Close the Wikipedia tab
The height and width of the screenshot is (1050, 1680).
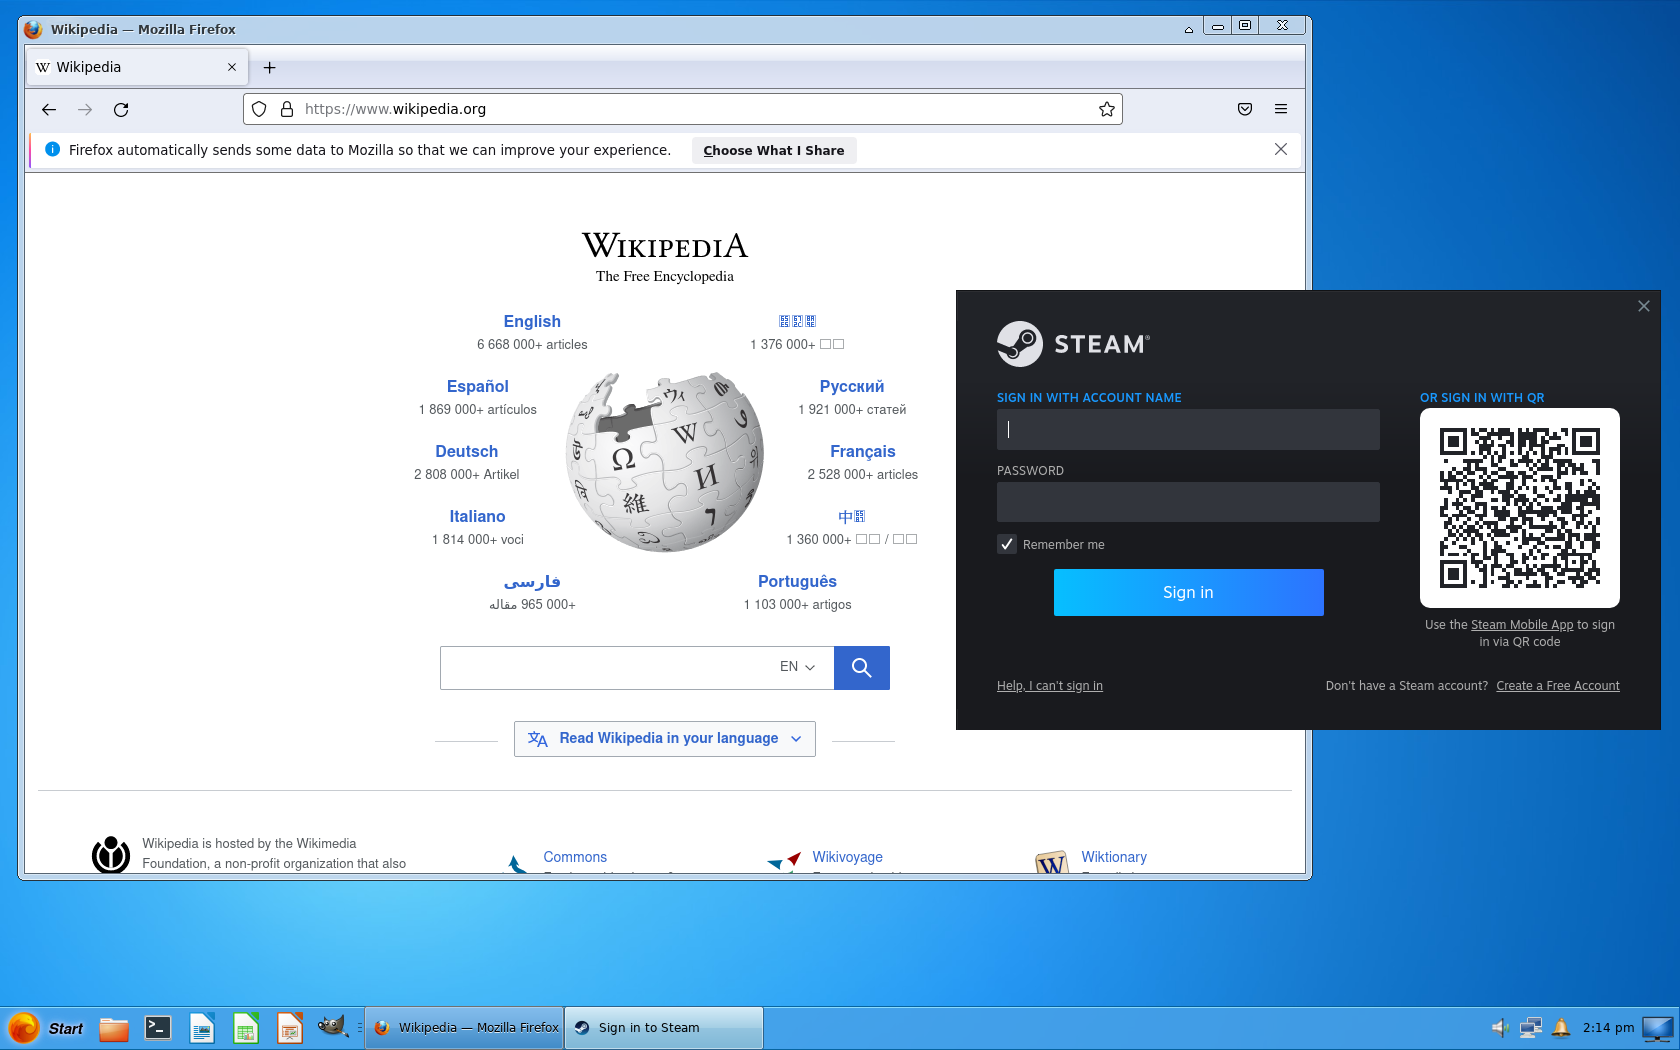coord(232,67)
